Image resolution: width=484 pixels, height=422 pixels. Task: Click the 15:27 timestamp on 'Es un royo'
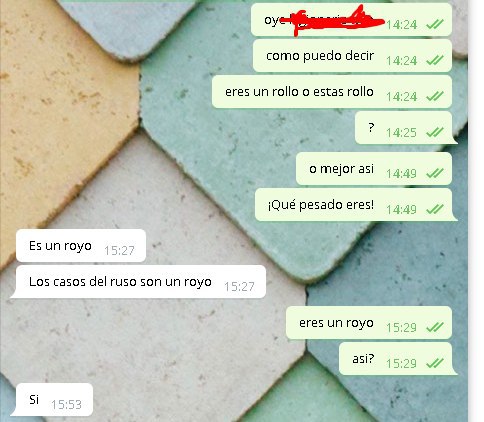[119, 250]
